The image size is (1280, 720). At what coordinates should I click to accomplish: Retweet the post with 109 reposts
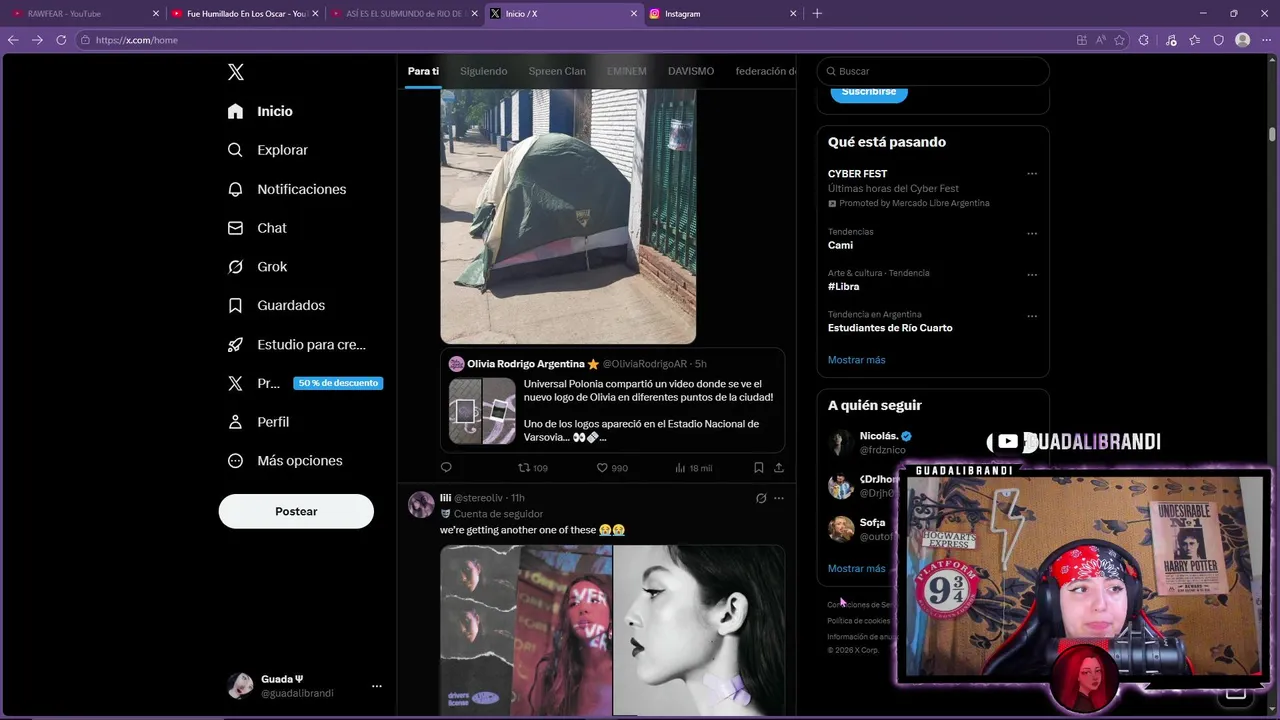point(532,468)
